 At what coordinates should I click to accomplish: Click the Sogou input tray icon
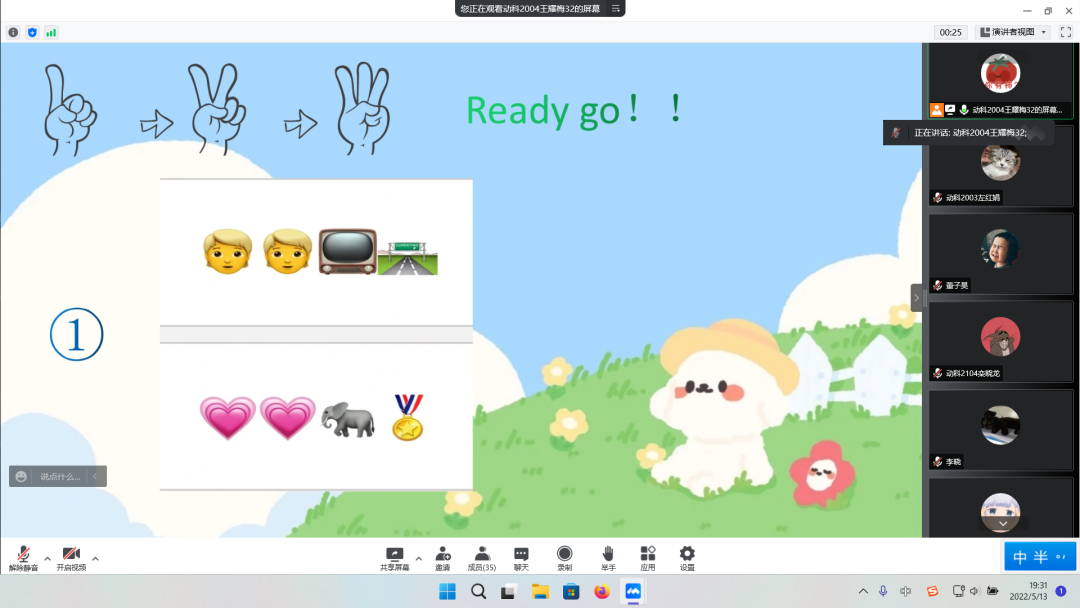(x=932, y=591)
